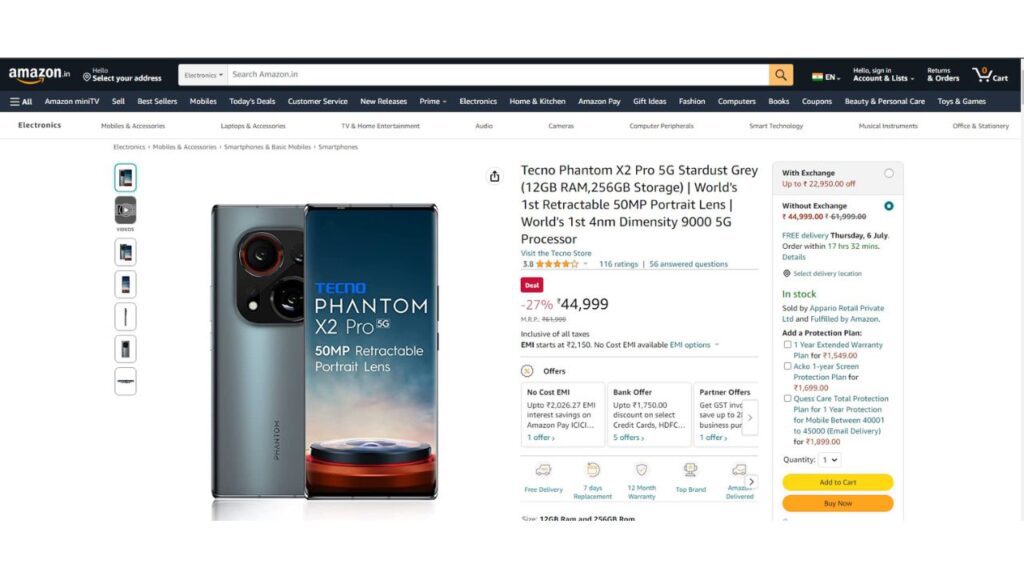The width and height of the screenshot is (1024, 576).
Task: Click the orange search magnifier button
Action: [x=780, y=75]
